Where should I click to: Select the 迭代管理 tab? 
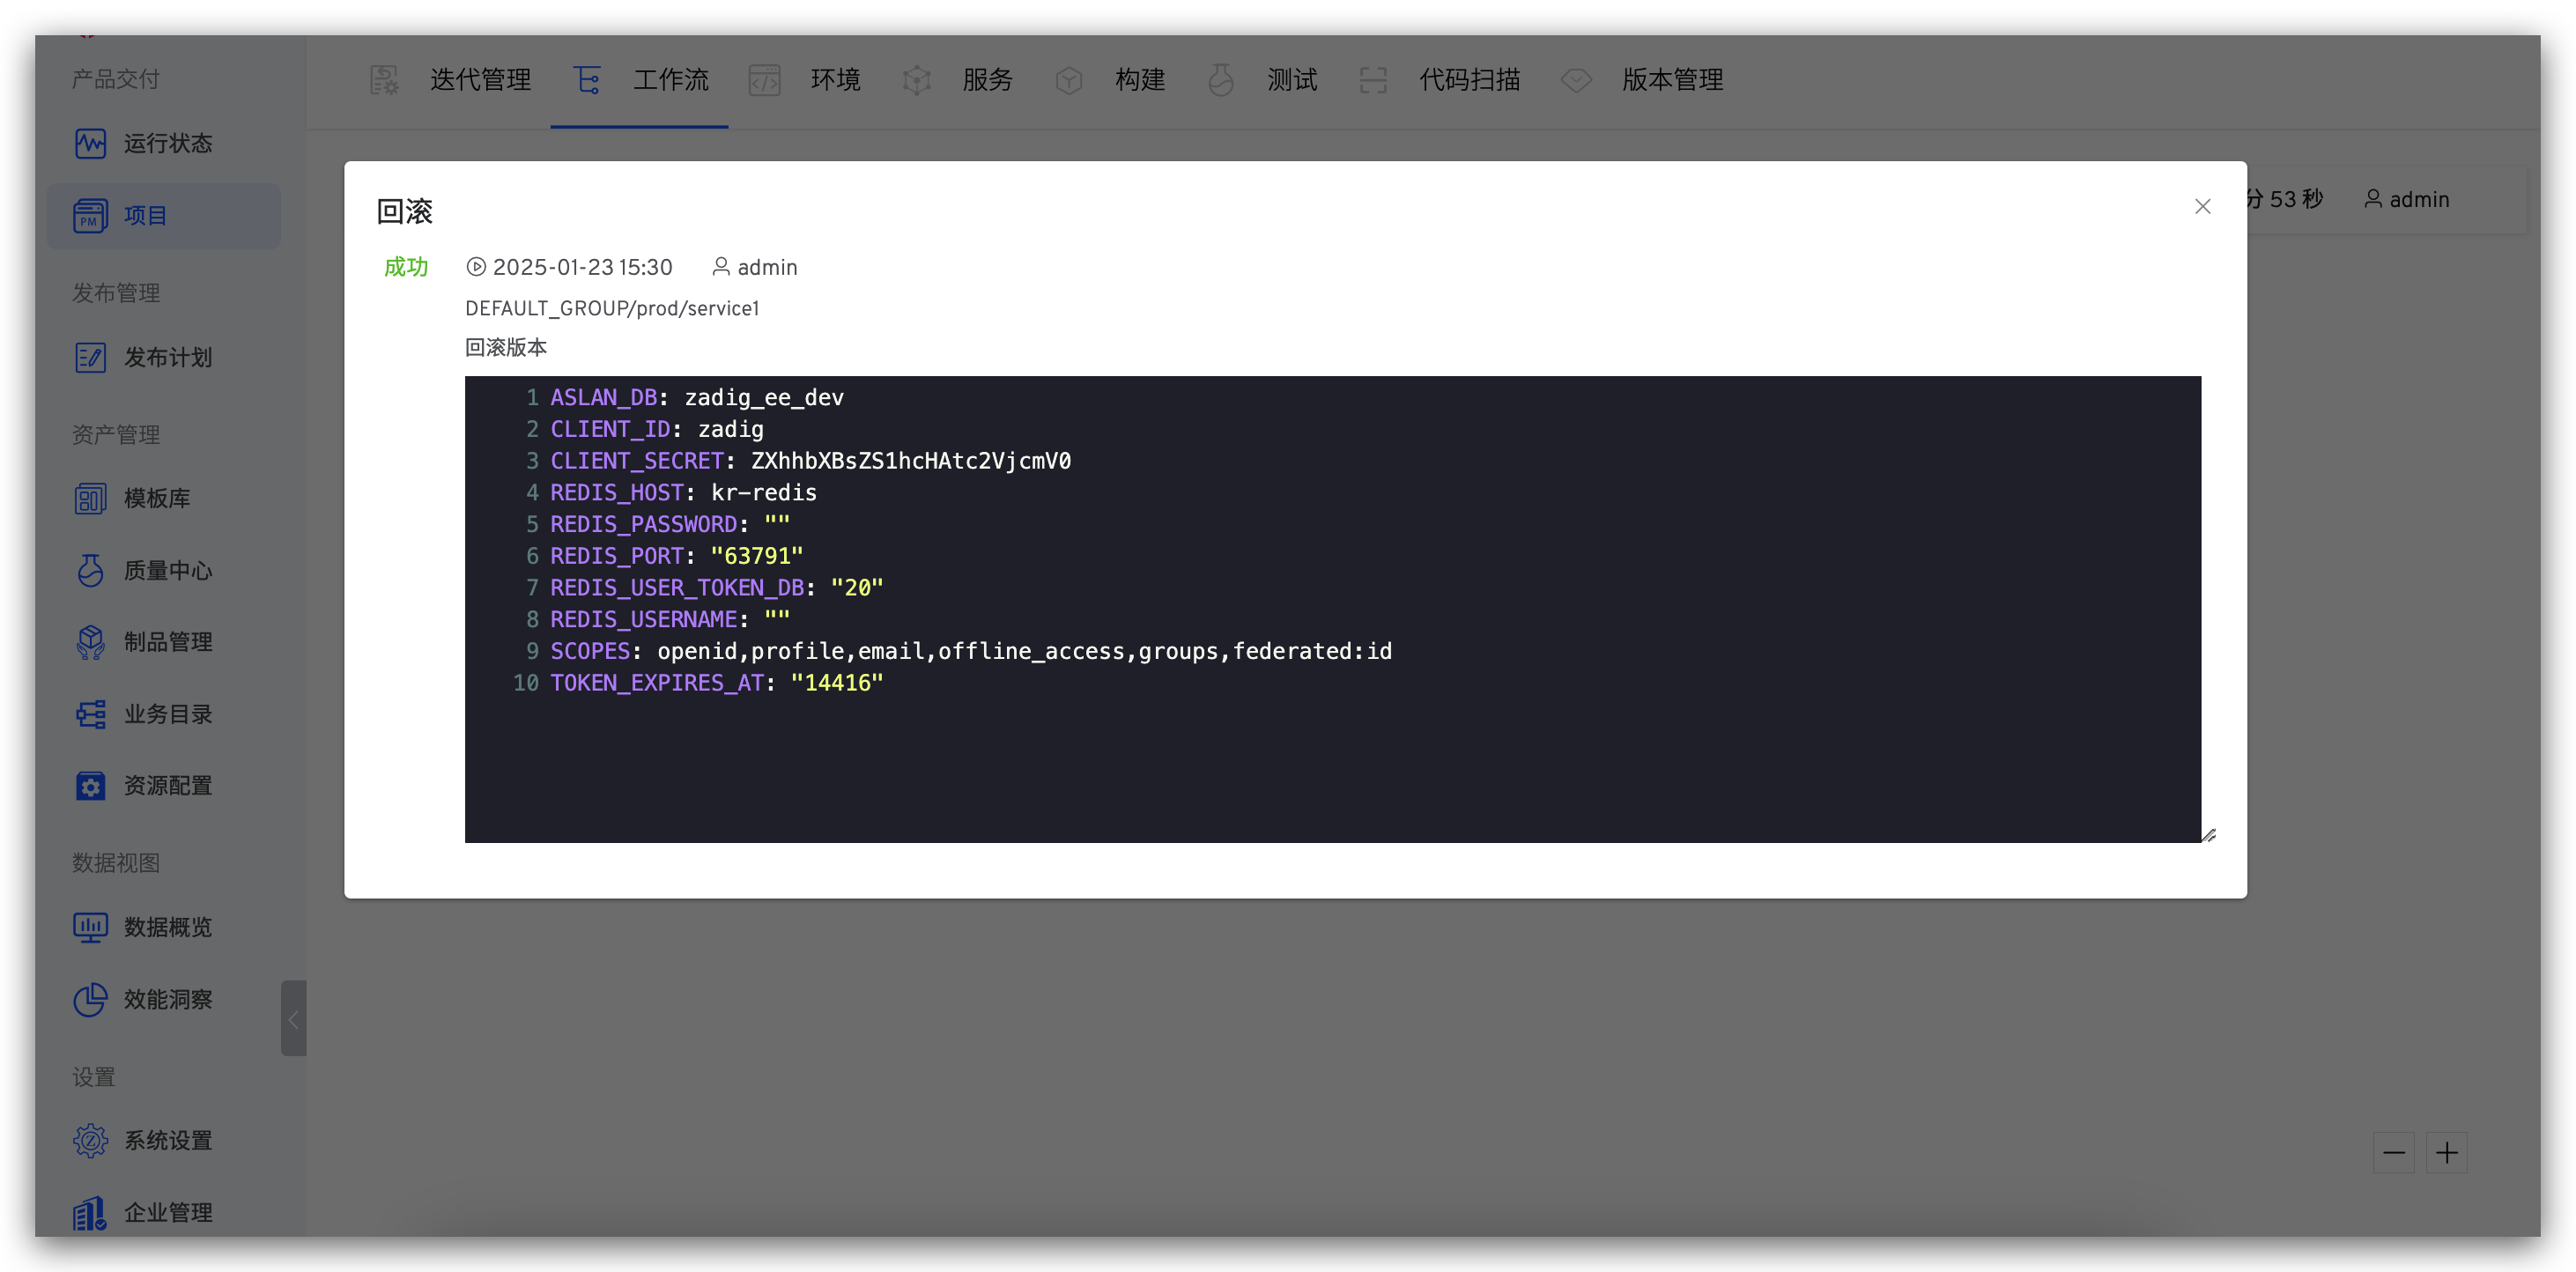[x=480, y=80]
